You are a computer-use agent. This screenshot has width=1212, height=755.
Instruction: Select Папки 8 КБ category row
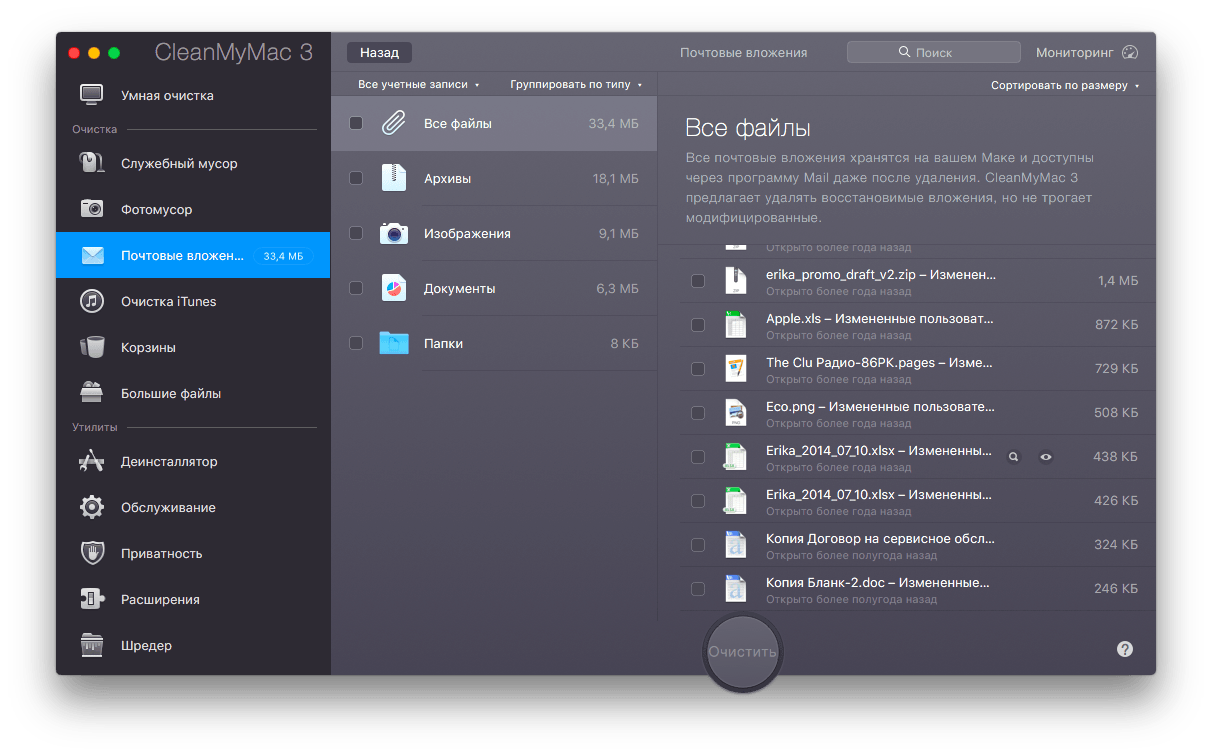(x=494, y=343)
